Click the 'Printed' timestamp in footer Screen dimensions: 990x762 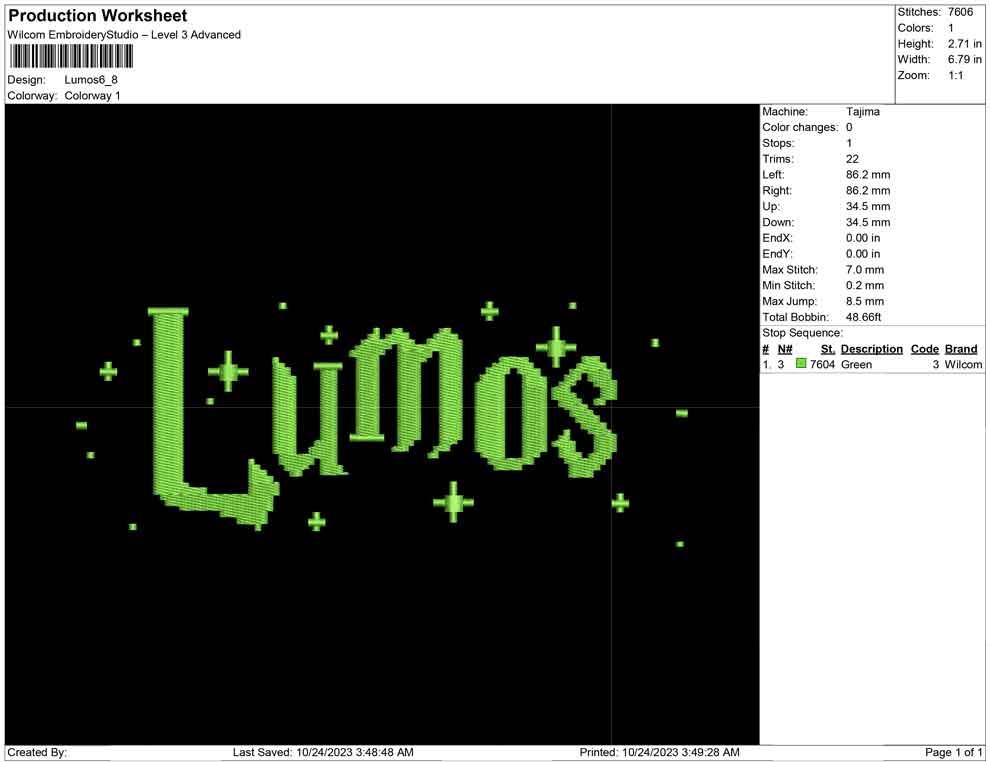pyautogui.click(x=659, y=752)
